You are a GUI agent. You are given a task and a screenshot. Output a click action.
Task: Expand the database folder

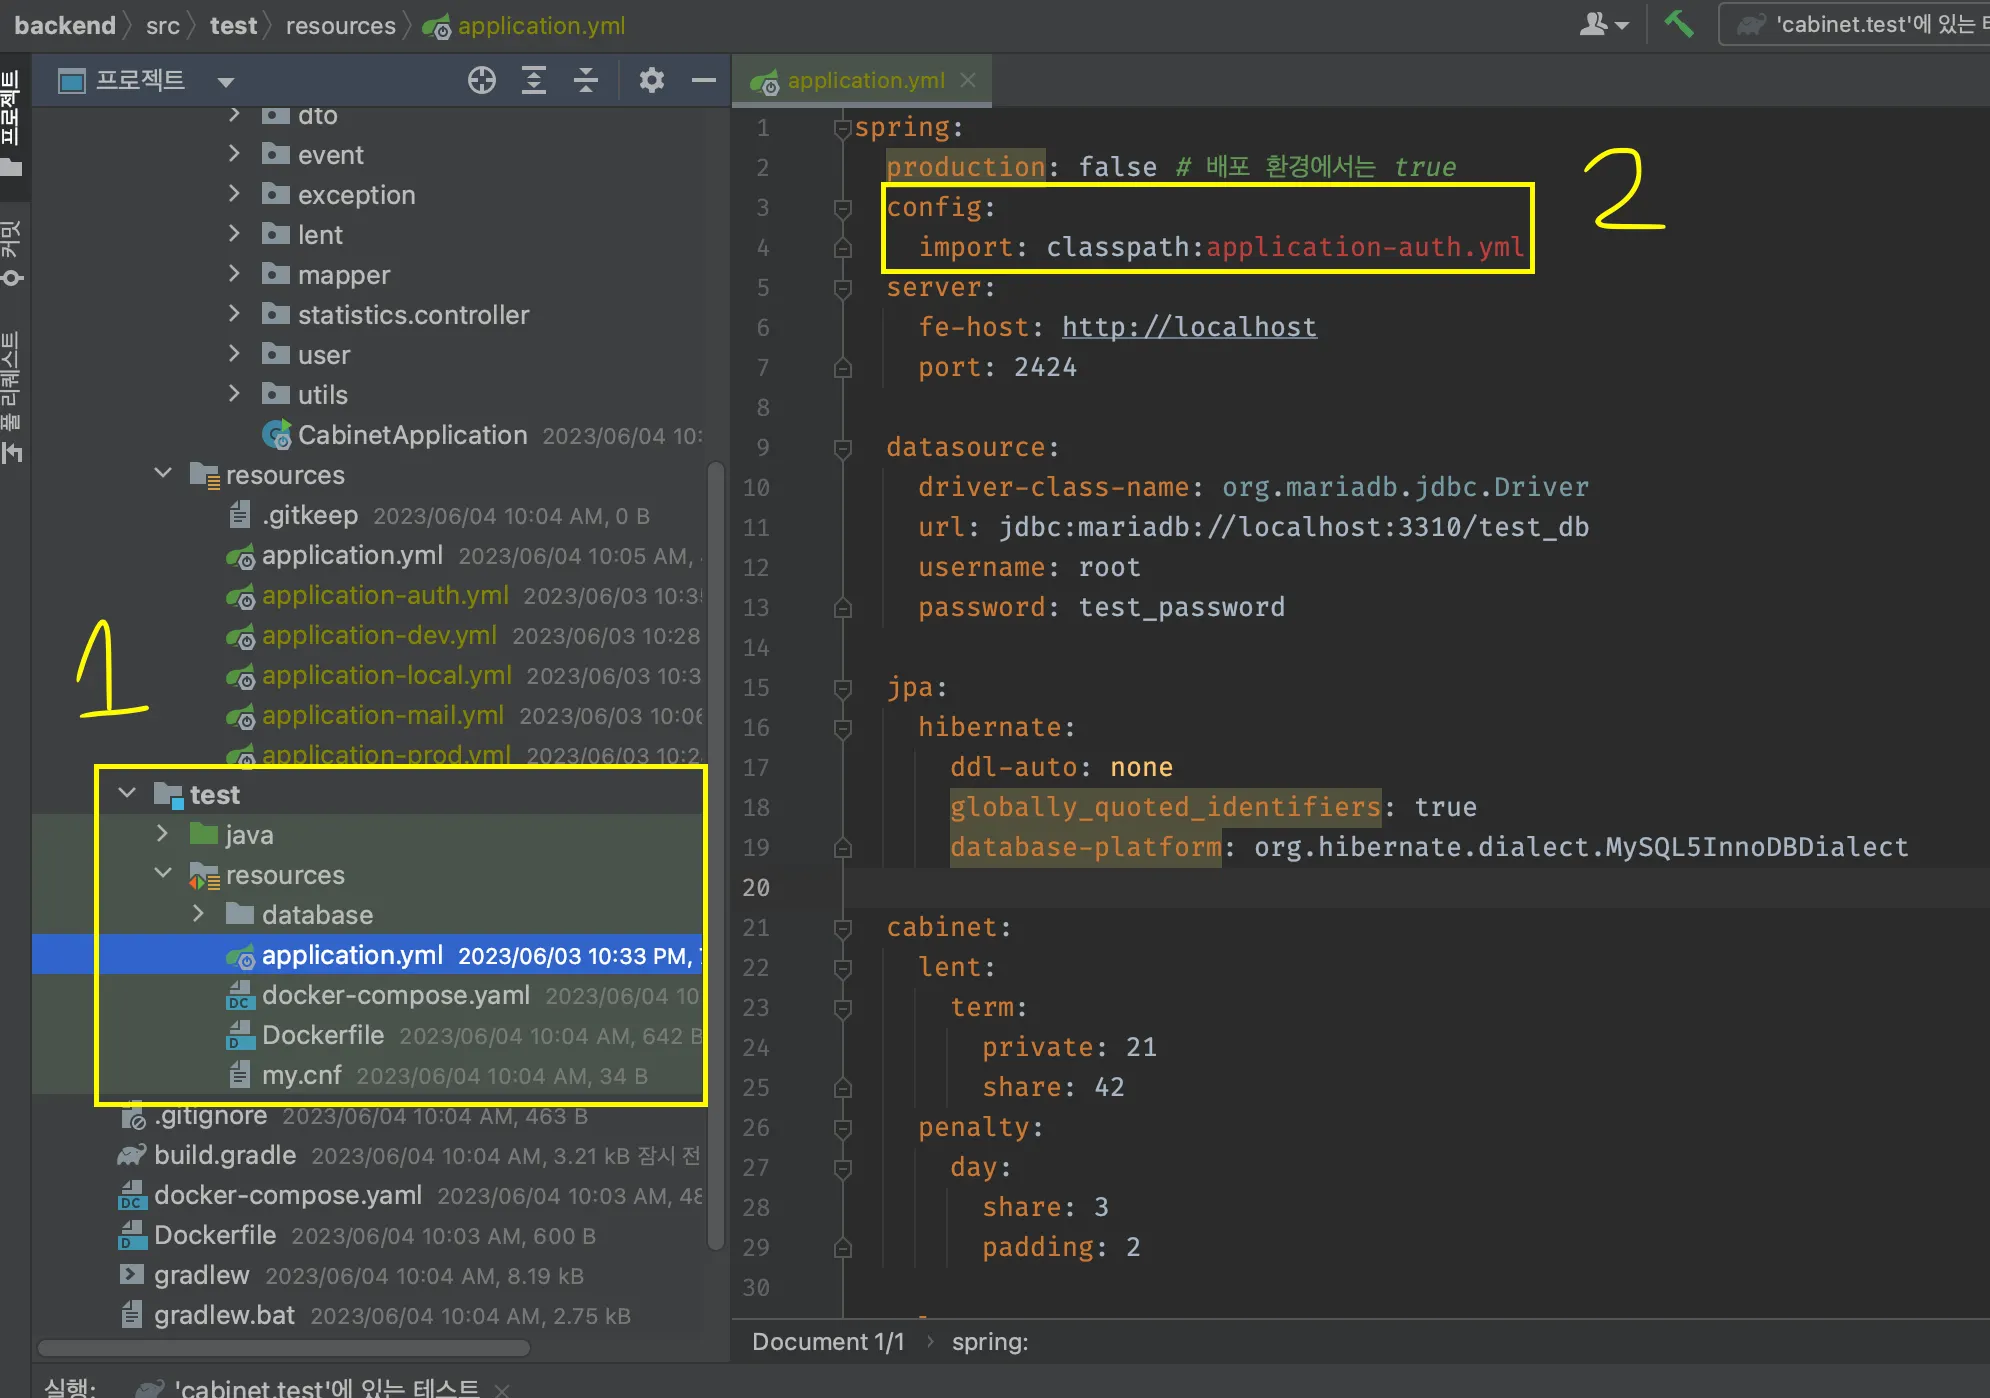pyautogui.click(x=198, y=914)
